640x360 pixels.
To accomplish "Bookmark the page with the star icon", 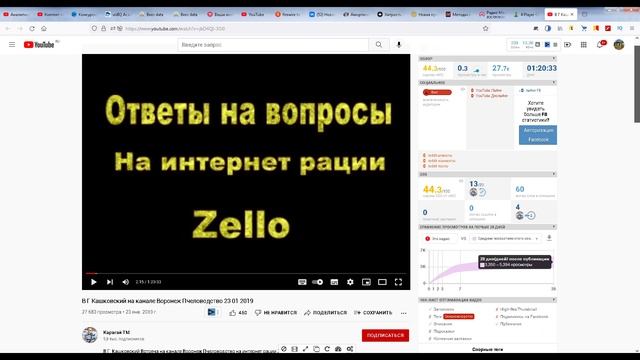I will pyautogui.click(x=485, y=29).
